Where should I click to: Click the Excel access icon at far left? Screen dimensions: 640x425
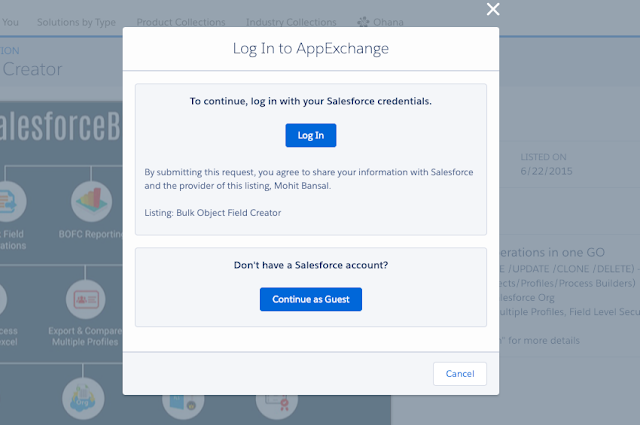click(x=3, y=299)
